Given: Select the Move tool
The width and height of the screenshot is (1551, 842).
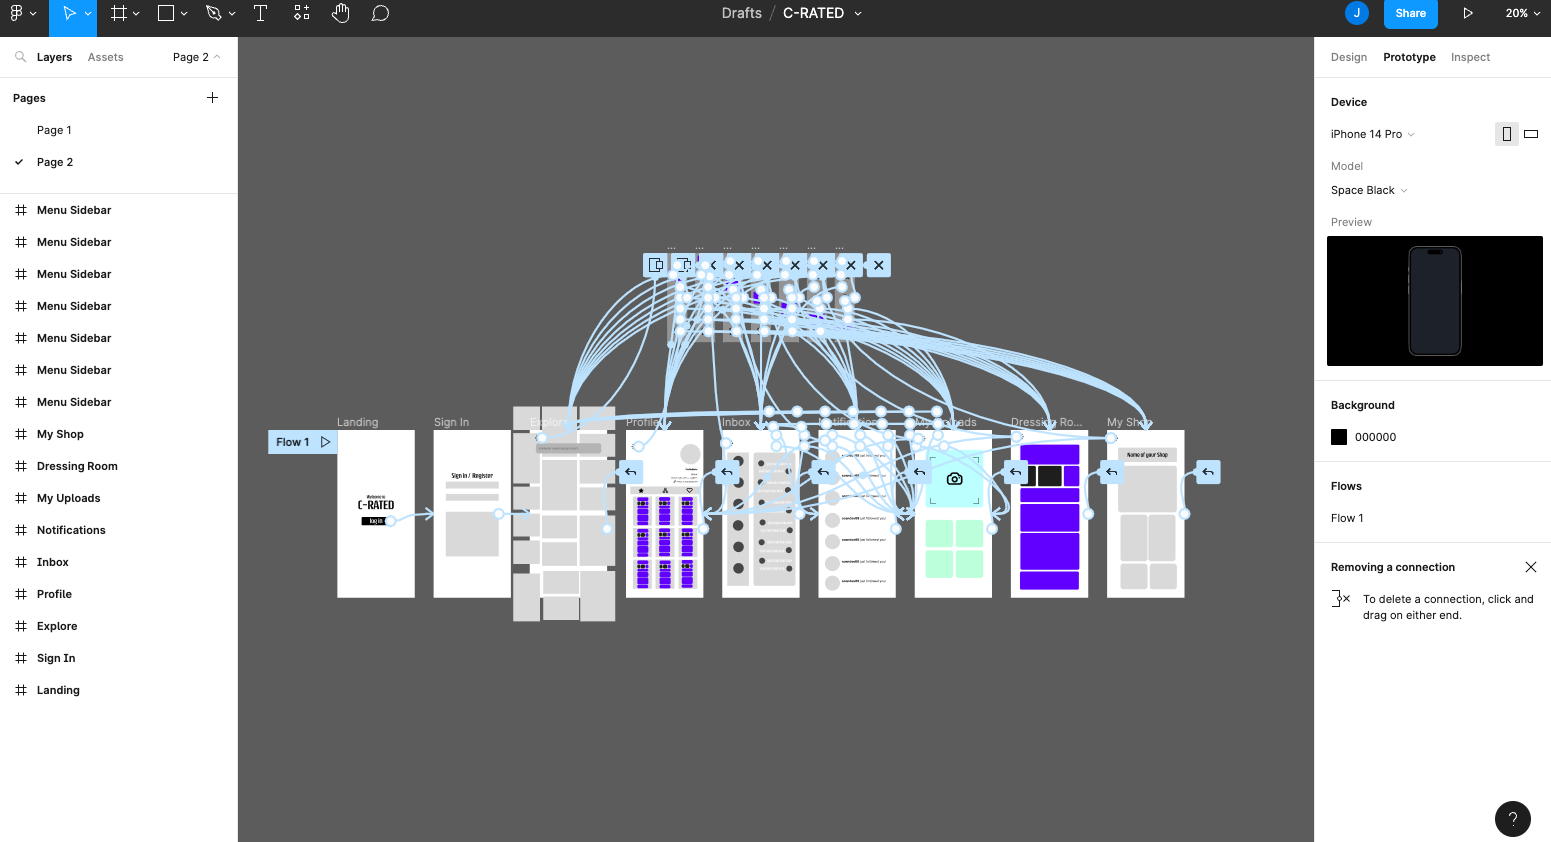Looking at the screenshot, I should pos(69,13).
